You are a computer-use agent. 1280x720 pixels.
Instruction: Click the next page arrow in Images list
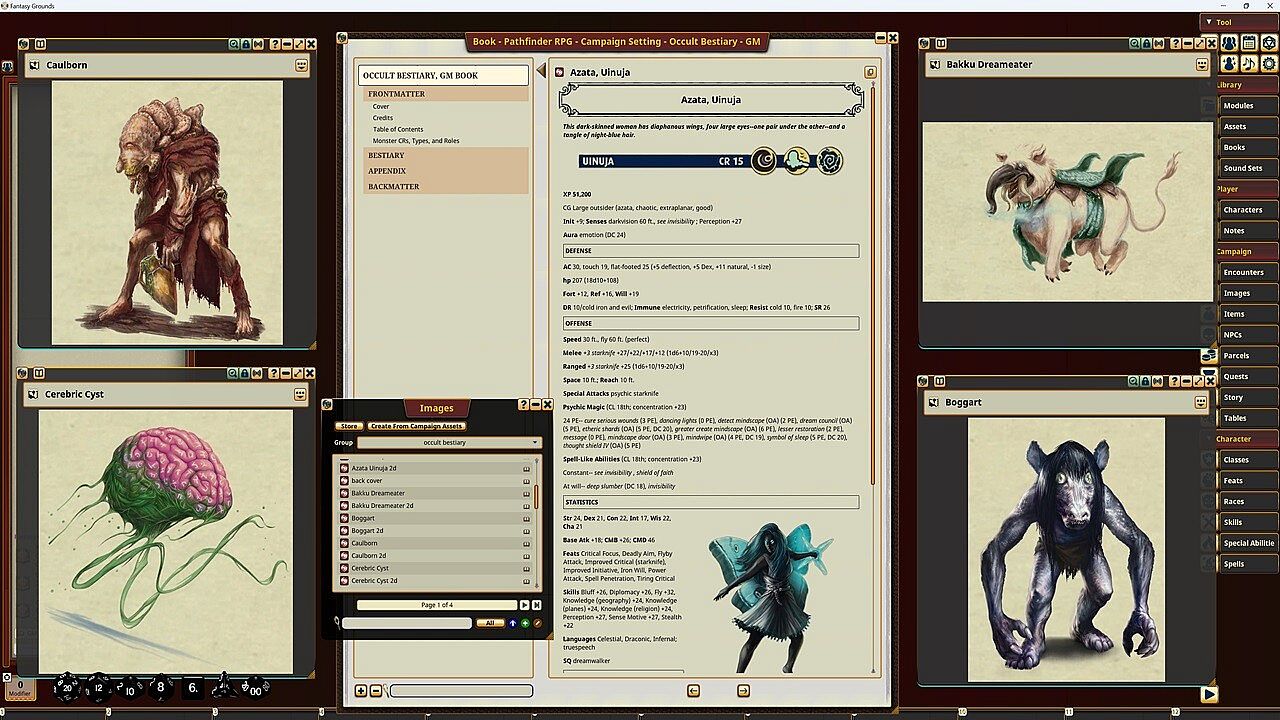pos(524,605)
